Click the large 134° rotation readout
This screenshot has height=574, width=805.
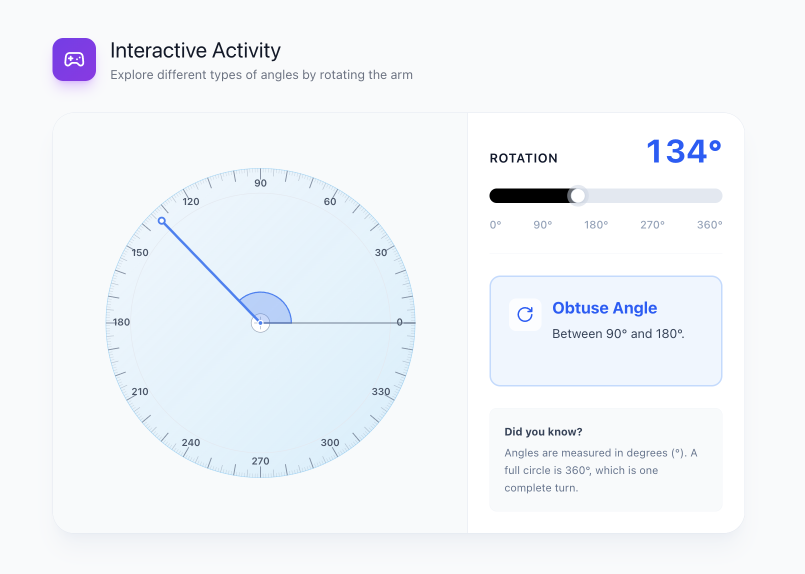683,152
